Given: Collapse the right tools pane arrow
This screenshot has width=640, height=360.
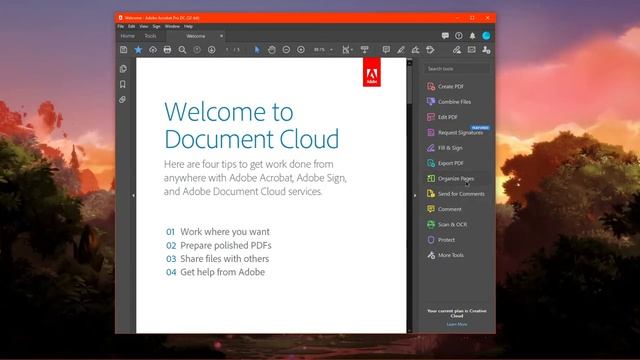Looking at the screenshot, I should [x=415, y=196].
